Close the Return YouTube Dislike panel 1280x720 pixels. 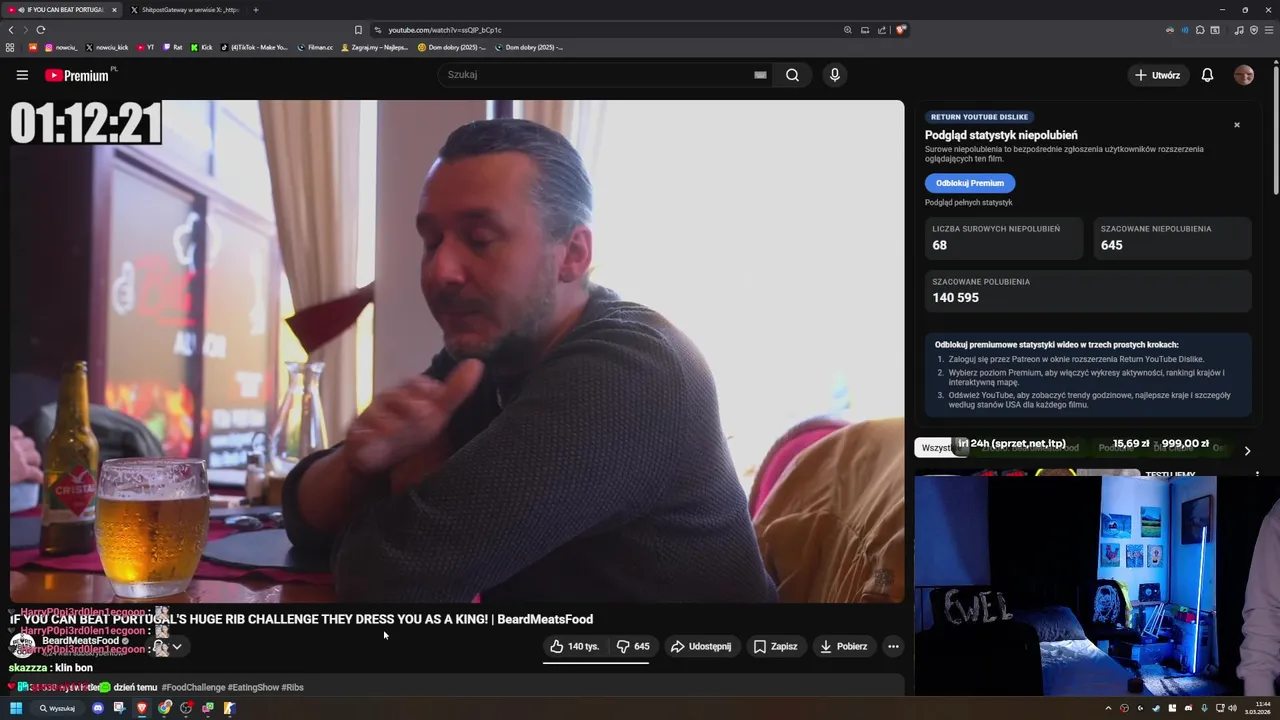1237,125
